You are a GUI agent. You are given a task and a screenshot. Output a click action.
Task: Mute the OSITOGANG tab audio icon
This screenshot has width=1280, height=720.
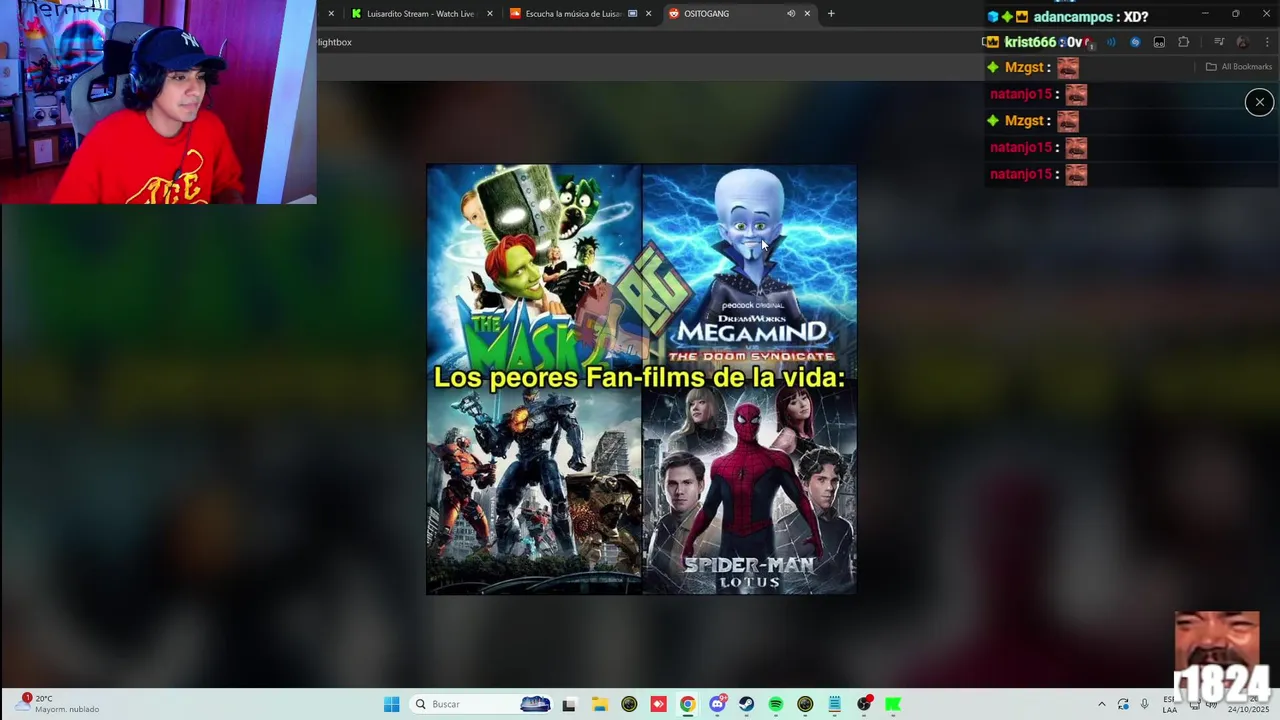[x=791, y=14]
